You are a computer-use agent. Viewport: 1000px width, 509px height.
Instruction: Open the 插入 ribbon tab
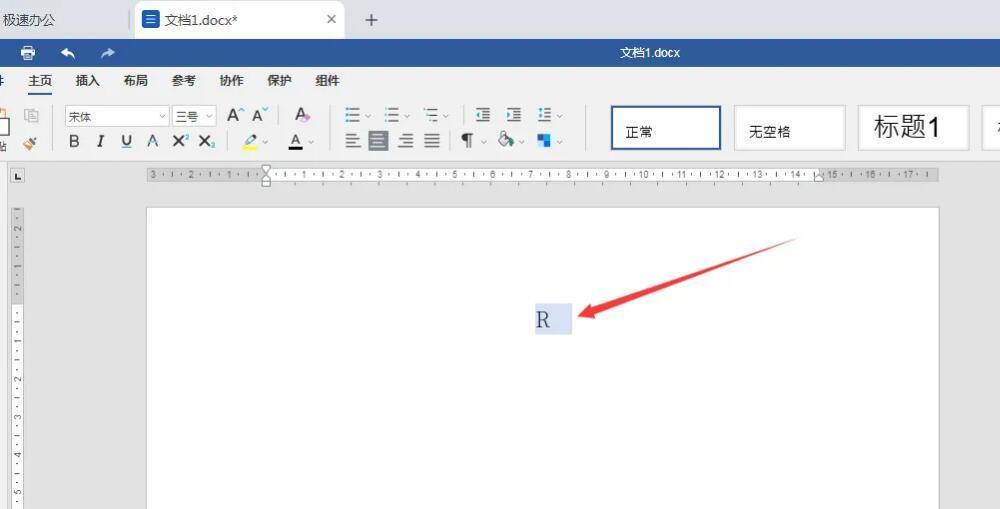[88, 81]
